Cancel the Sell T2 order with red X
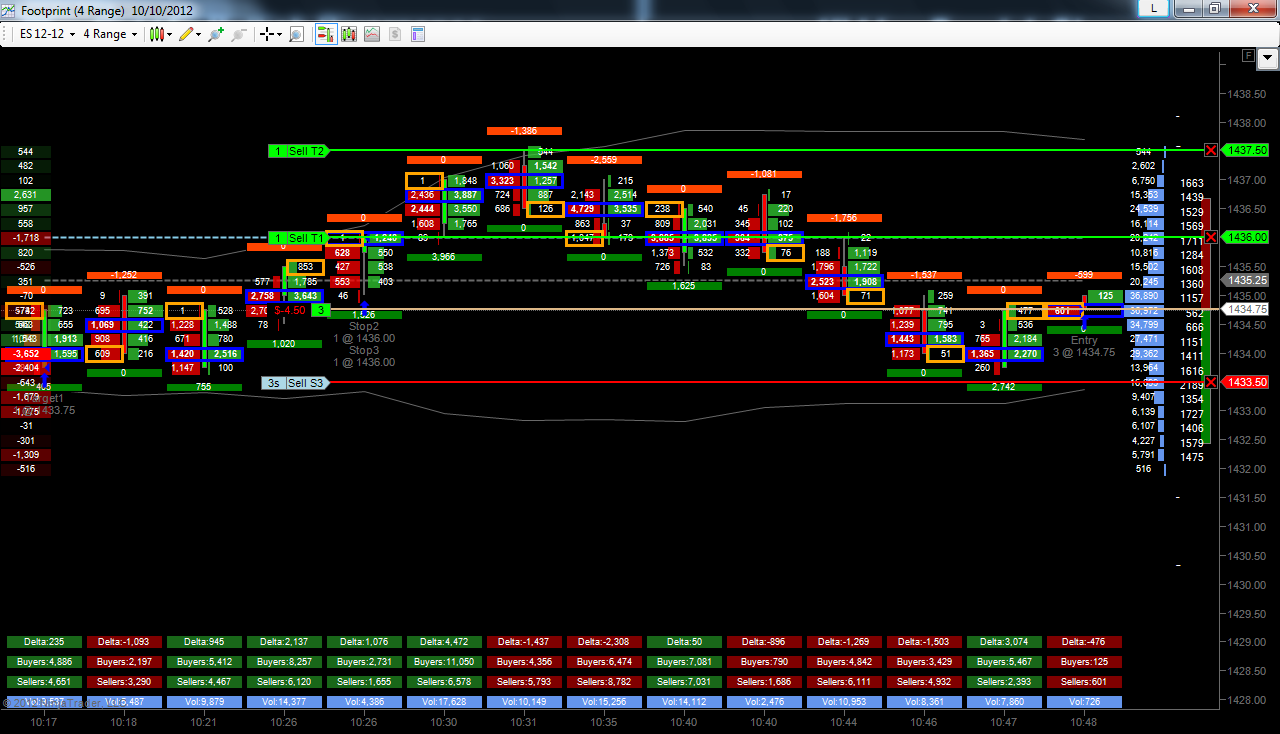This screenshot has width=1280, height=734. coord(1211,150)
